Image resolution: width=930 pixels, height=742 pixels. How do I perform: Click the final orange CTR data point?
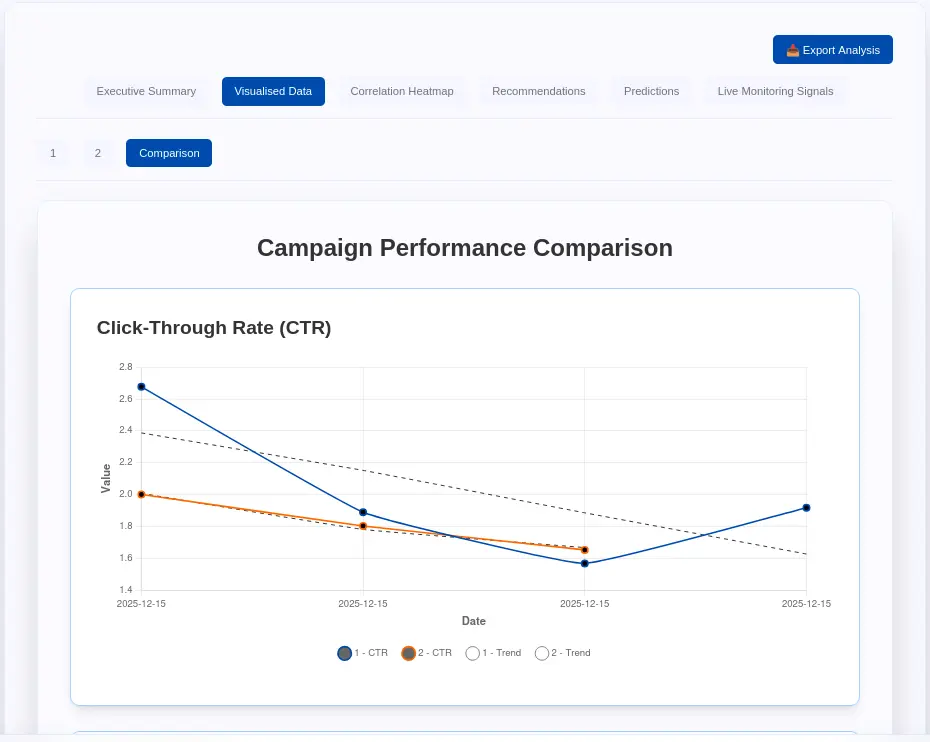[585, 550]
